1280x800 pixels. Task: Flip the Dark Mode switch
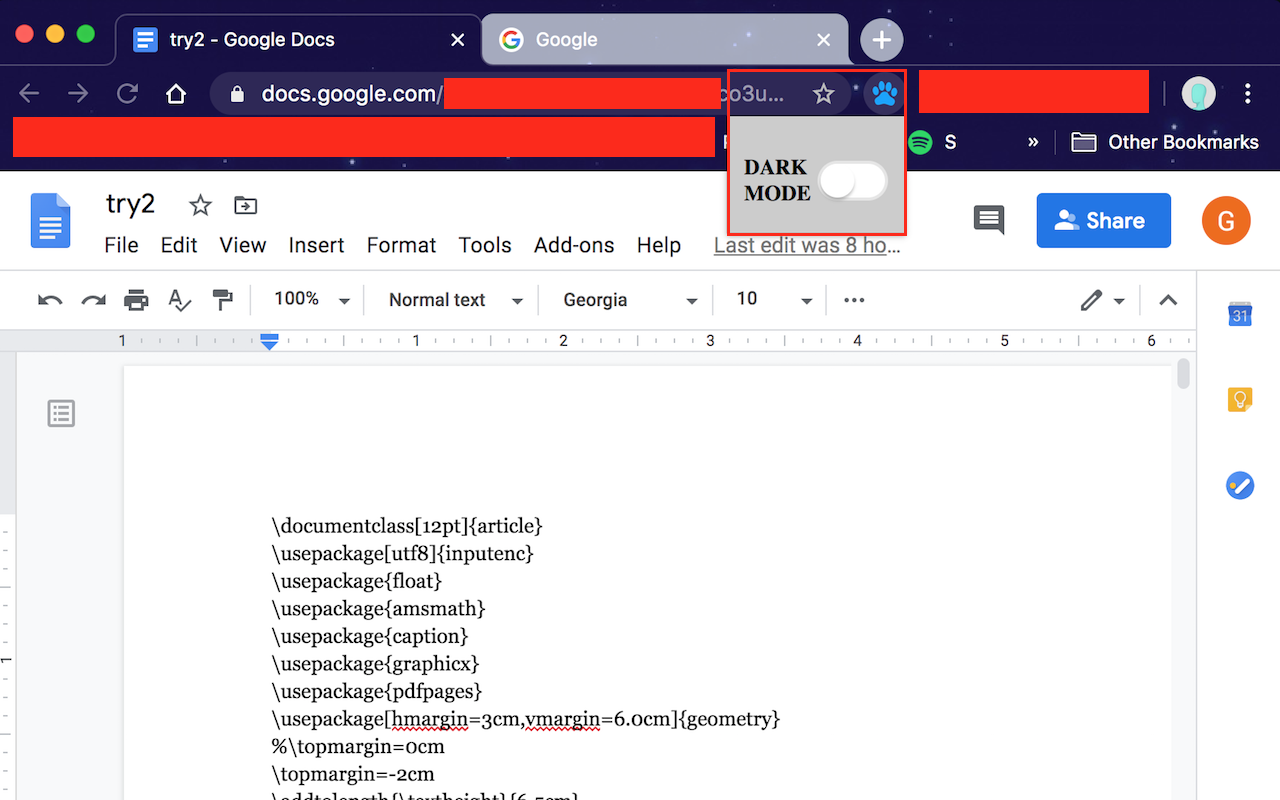(x=853, y=180)
